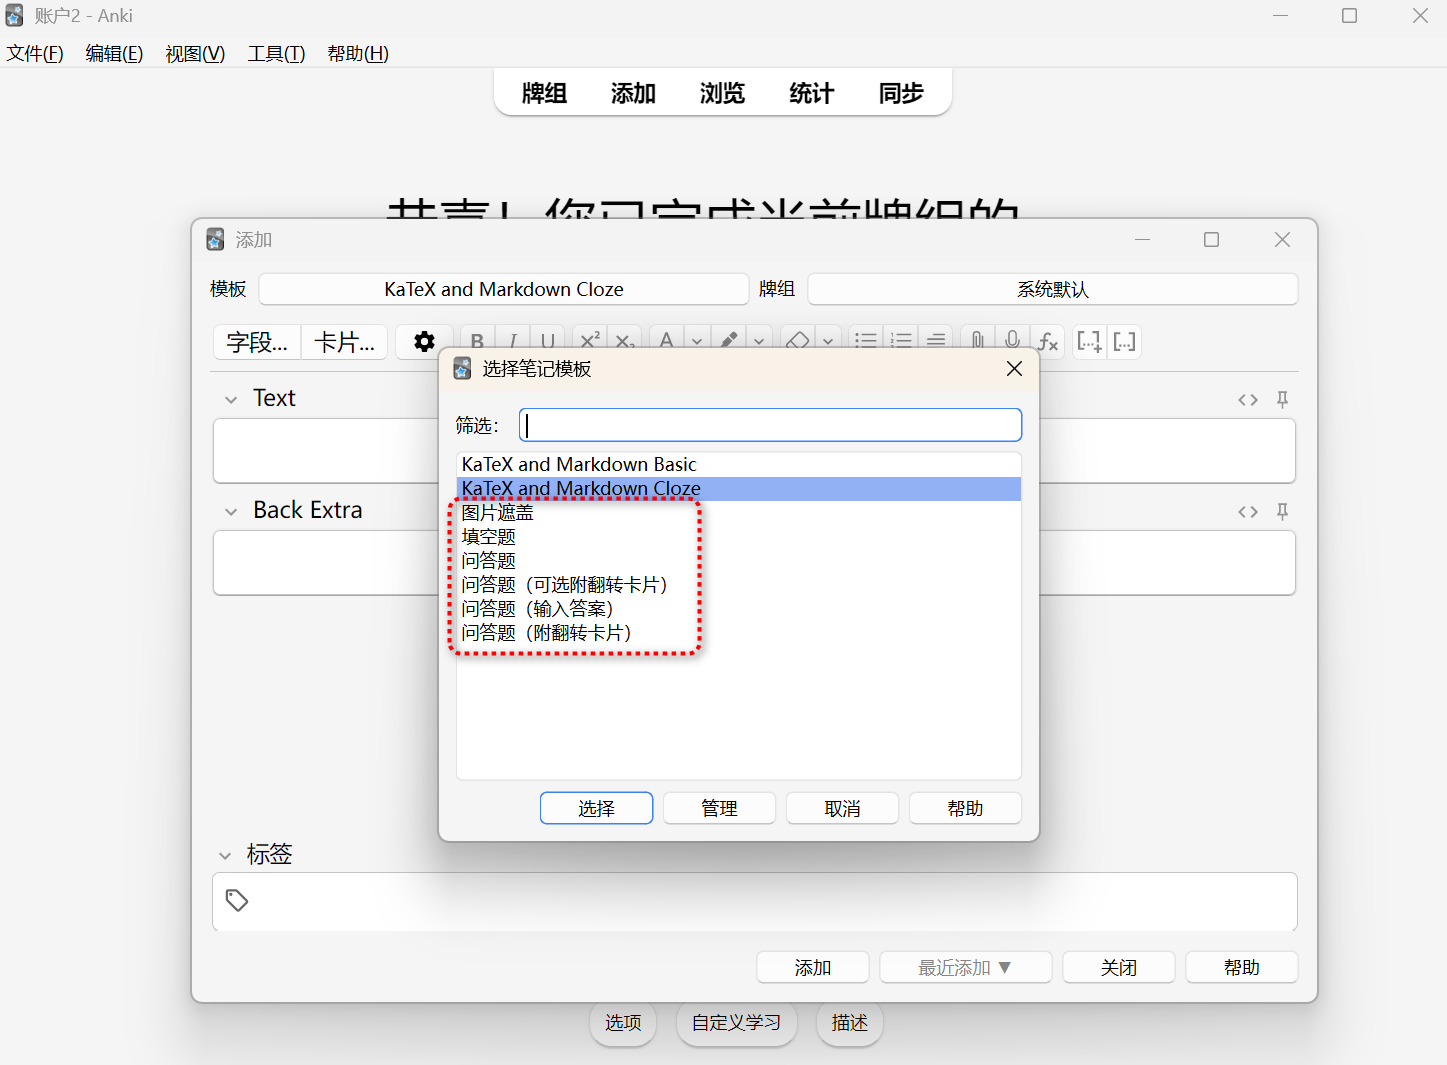This screenshot has height=1065, width=1447.
Task: Open the text alignment options icon
Action: click(936, 341)
